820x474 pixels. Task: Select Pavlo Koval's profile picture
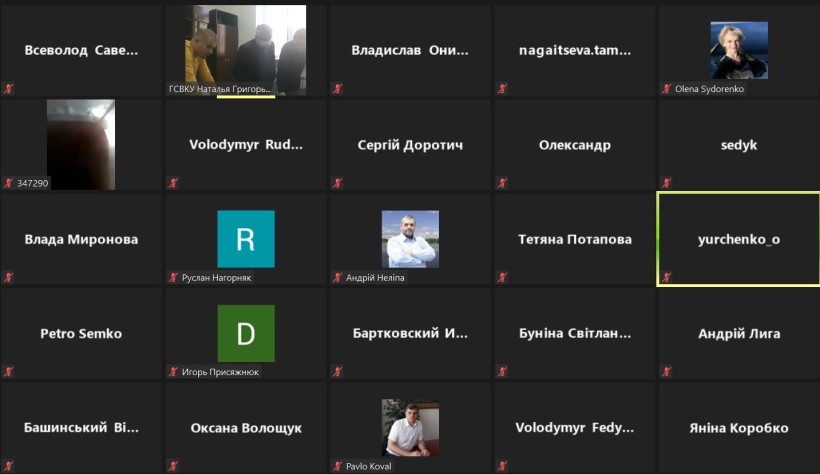[x=410, y=427]
